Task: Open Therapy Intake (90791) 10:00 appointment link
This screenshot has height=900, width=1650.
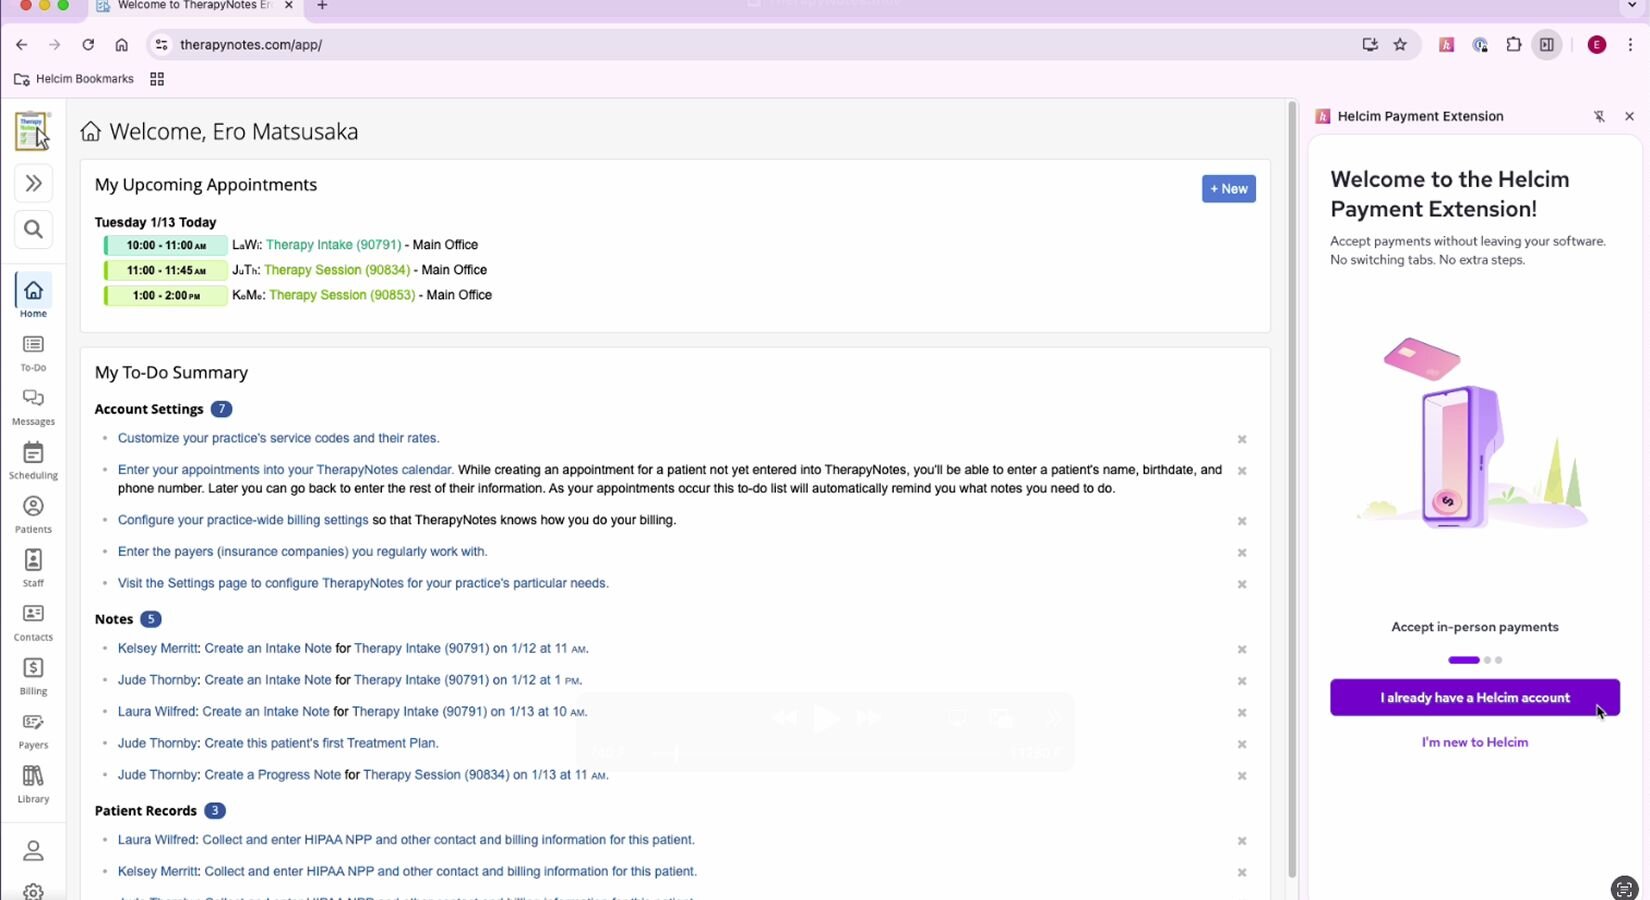Action: click(333, 245)
